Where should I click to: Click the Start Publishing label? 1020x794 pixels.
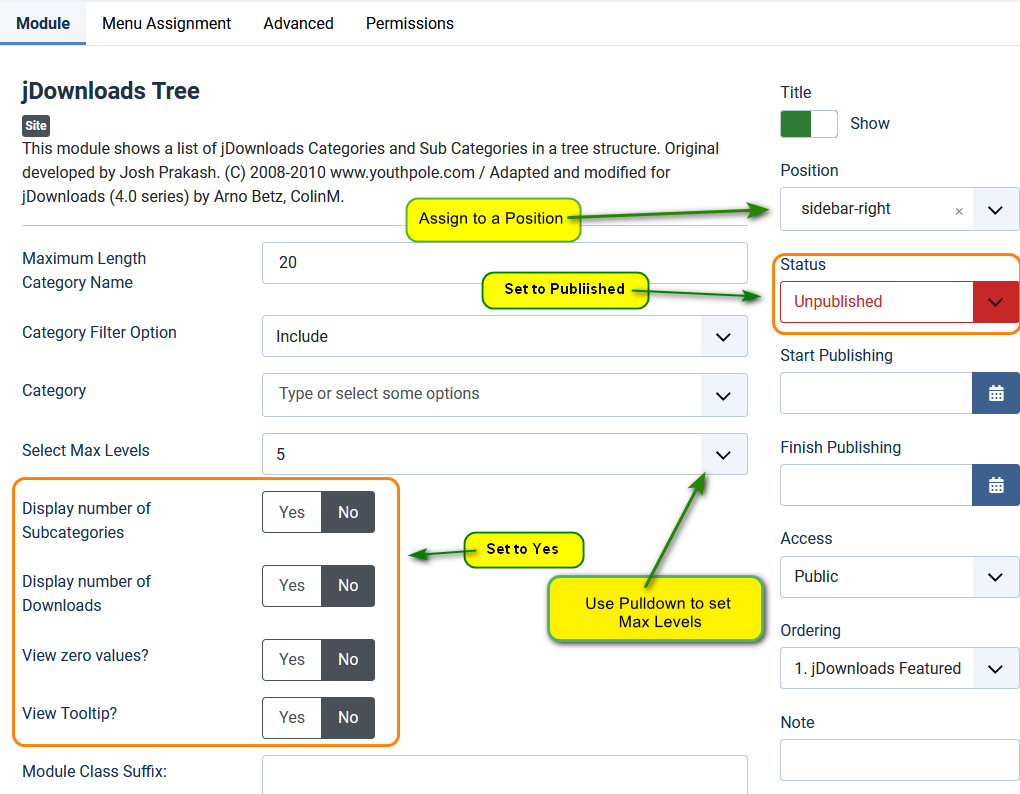(837, 355)
